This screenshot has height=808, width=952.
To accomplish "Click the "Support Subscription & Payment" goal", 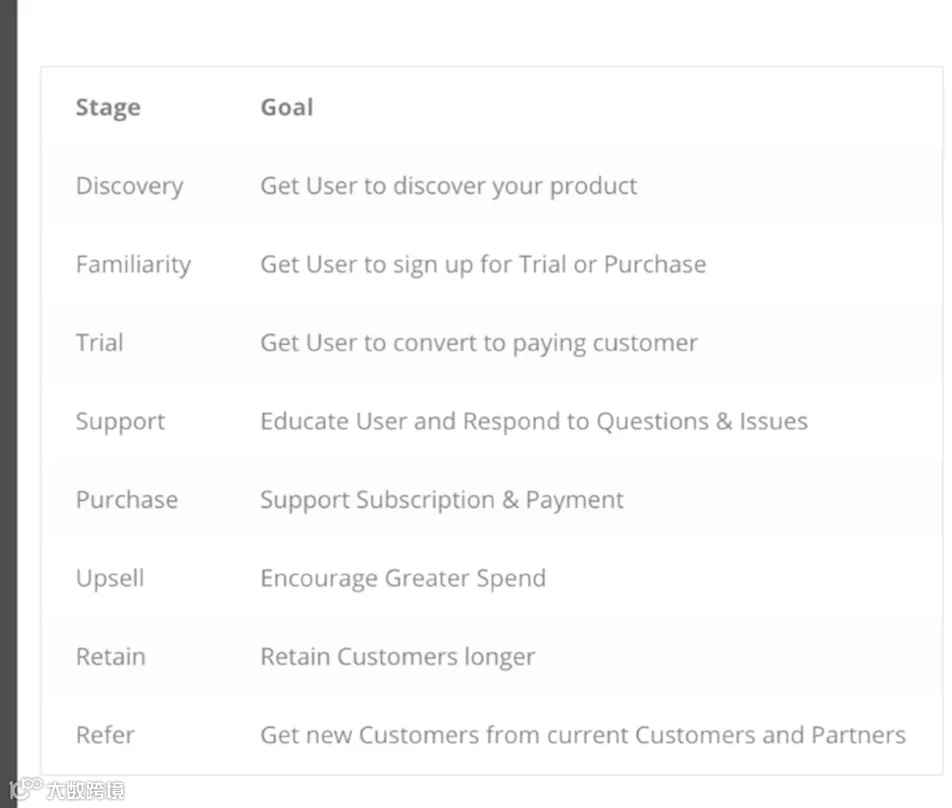I will tap(442, 500).
